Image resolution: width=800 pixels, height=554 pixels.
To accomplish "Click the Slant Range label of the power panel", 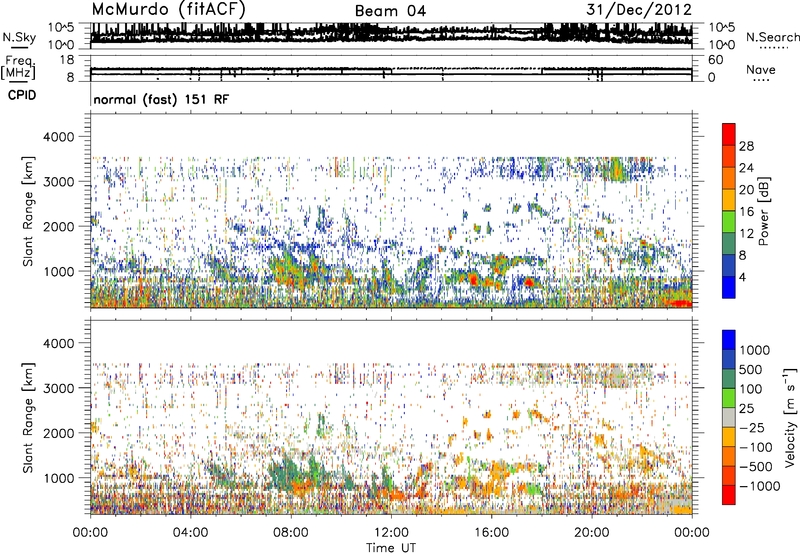I will point(28,211).
